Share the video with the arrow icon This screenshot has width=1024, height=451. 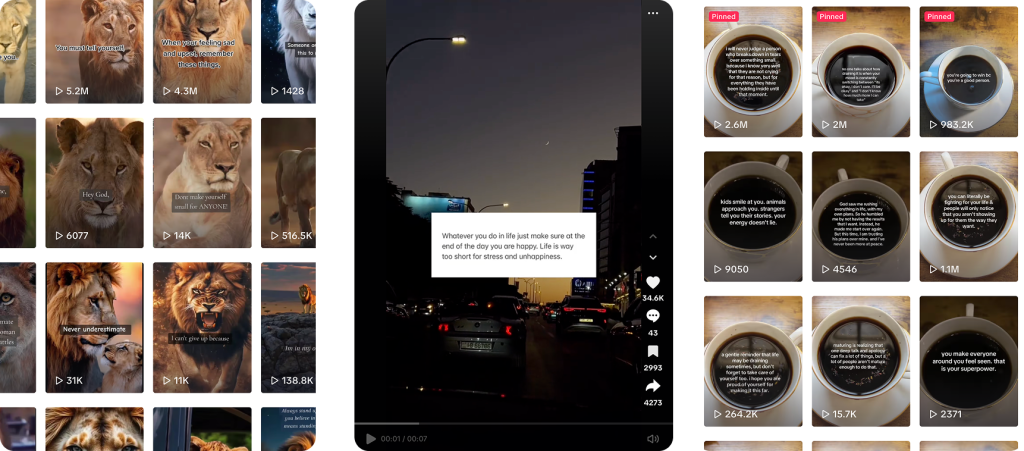pyautogui.click(x=653, y=386)
